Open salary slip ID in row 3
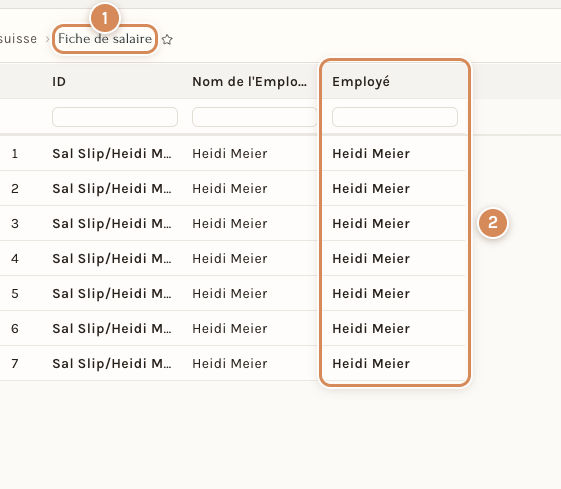Viewport: 561px width, 489px height. 112,224
